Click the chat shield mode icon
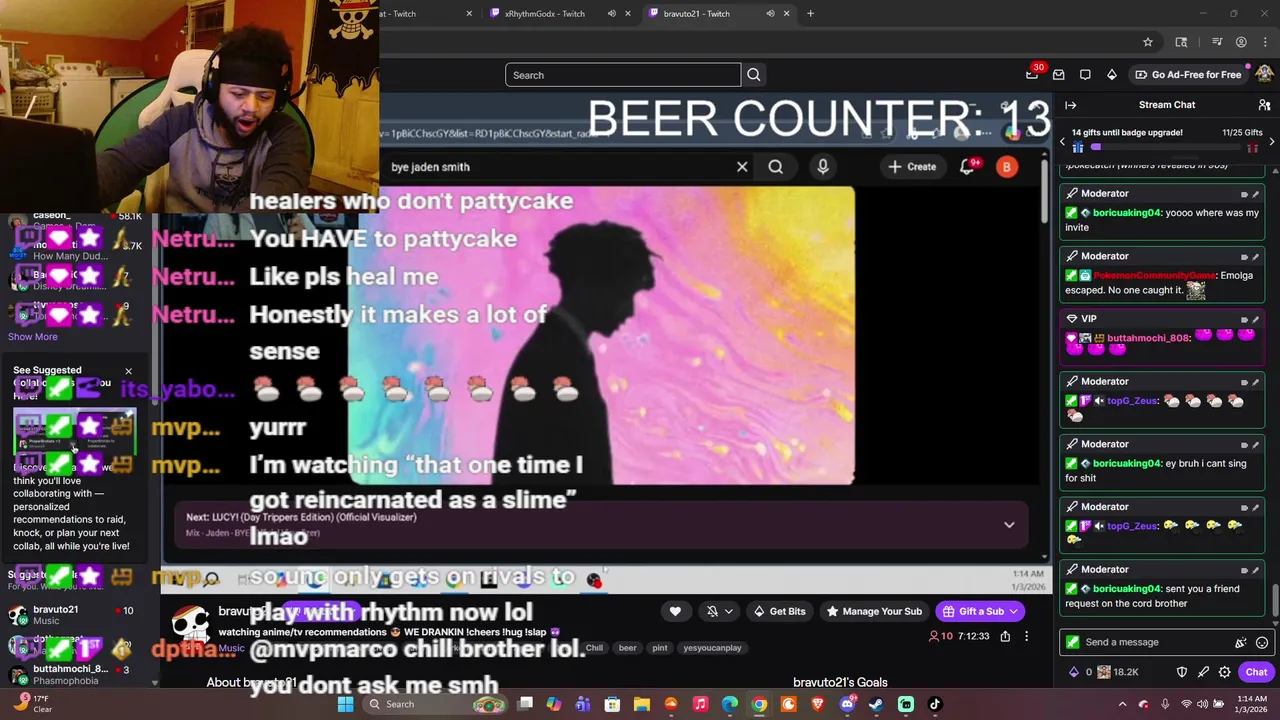 click(x=1182, y=672)
